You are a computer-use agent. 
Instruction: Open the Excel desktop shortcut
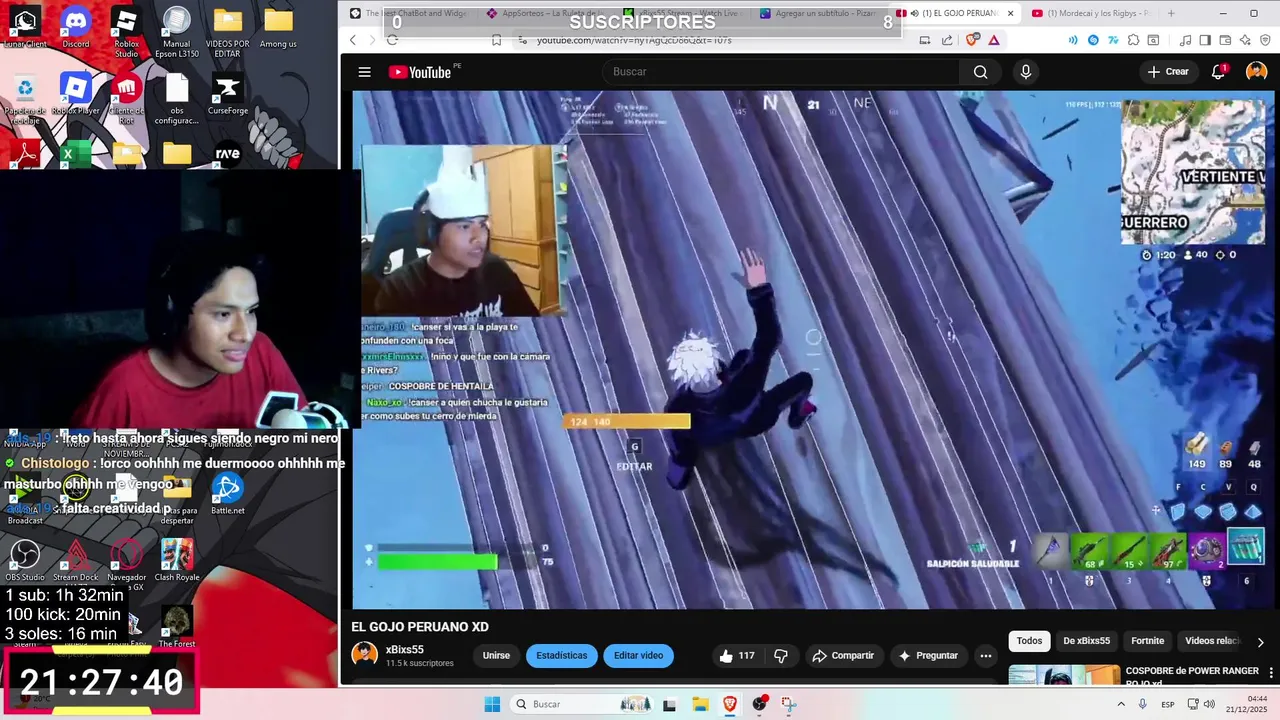pos(75,154)
